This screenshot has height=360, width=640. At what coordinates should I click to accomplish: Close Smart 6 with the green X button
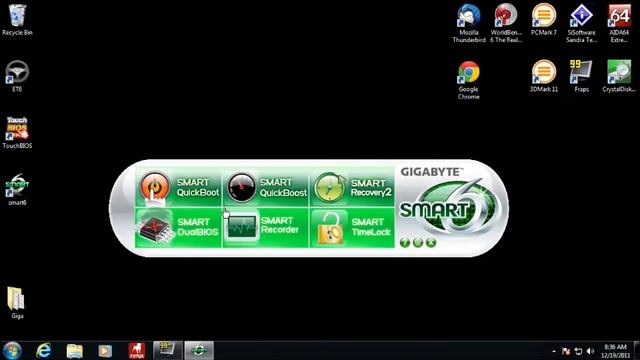tap(431, 242)
